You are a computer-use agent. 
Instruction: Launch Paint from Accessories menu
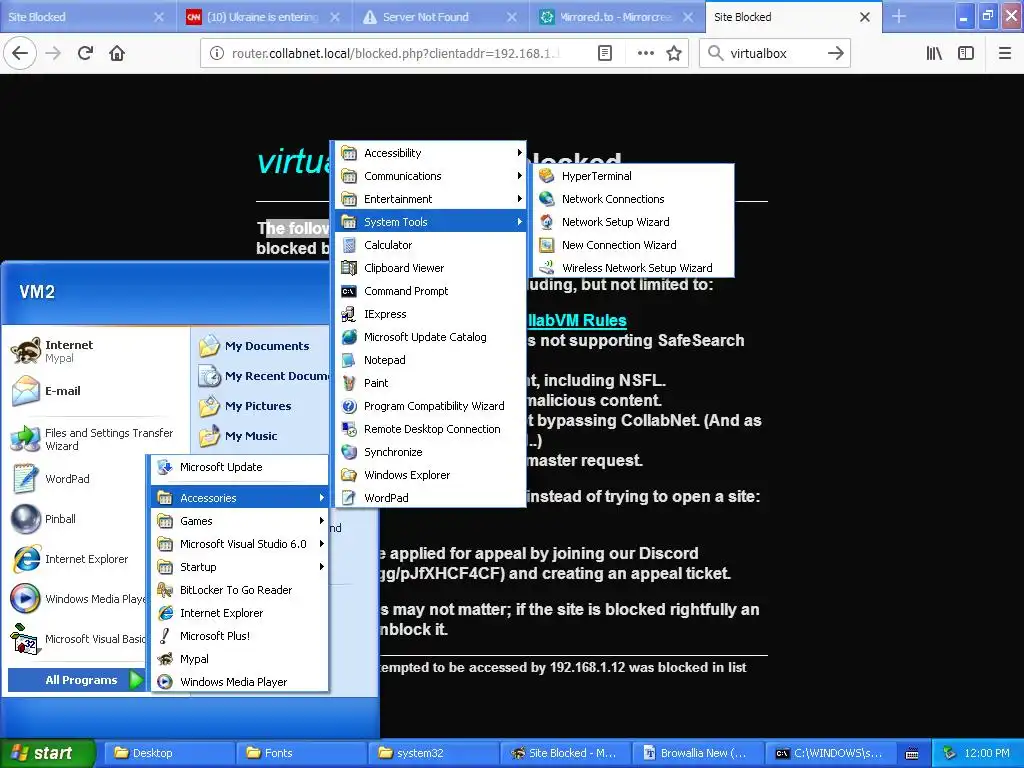pyautogui.click(x=431, y=383)
